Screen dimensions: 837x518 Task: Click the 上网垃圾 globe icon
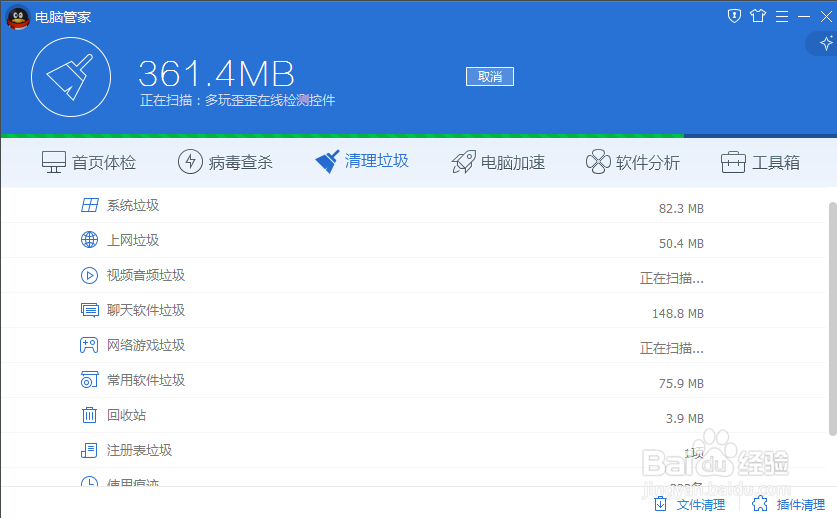pyautogui.click(x=89, y=240)
